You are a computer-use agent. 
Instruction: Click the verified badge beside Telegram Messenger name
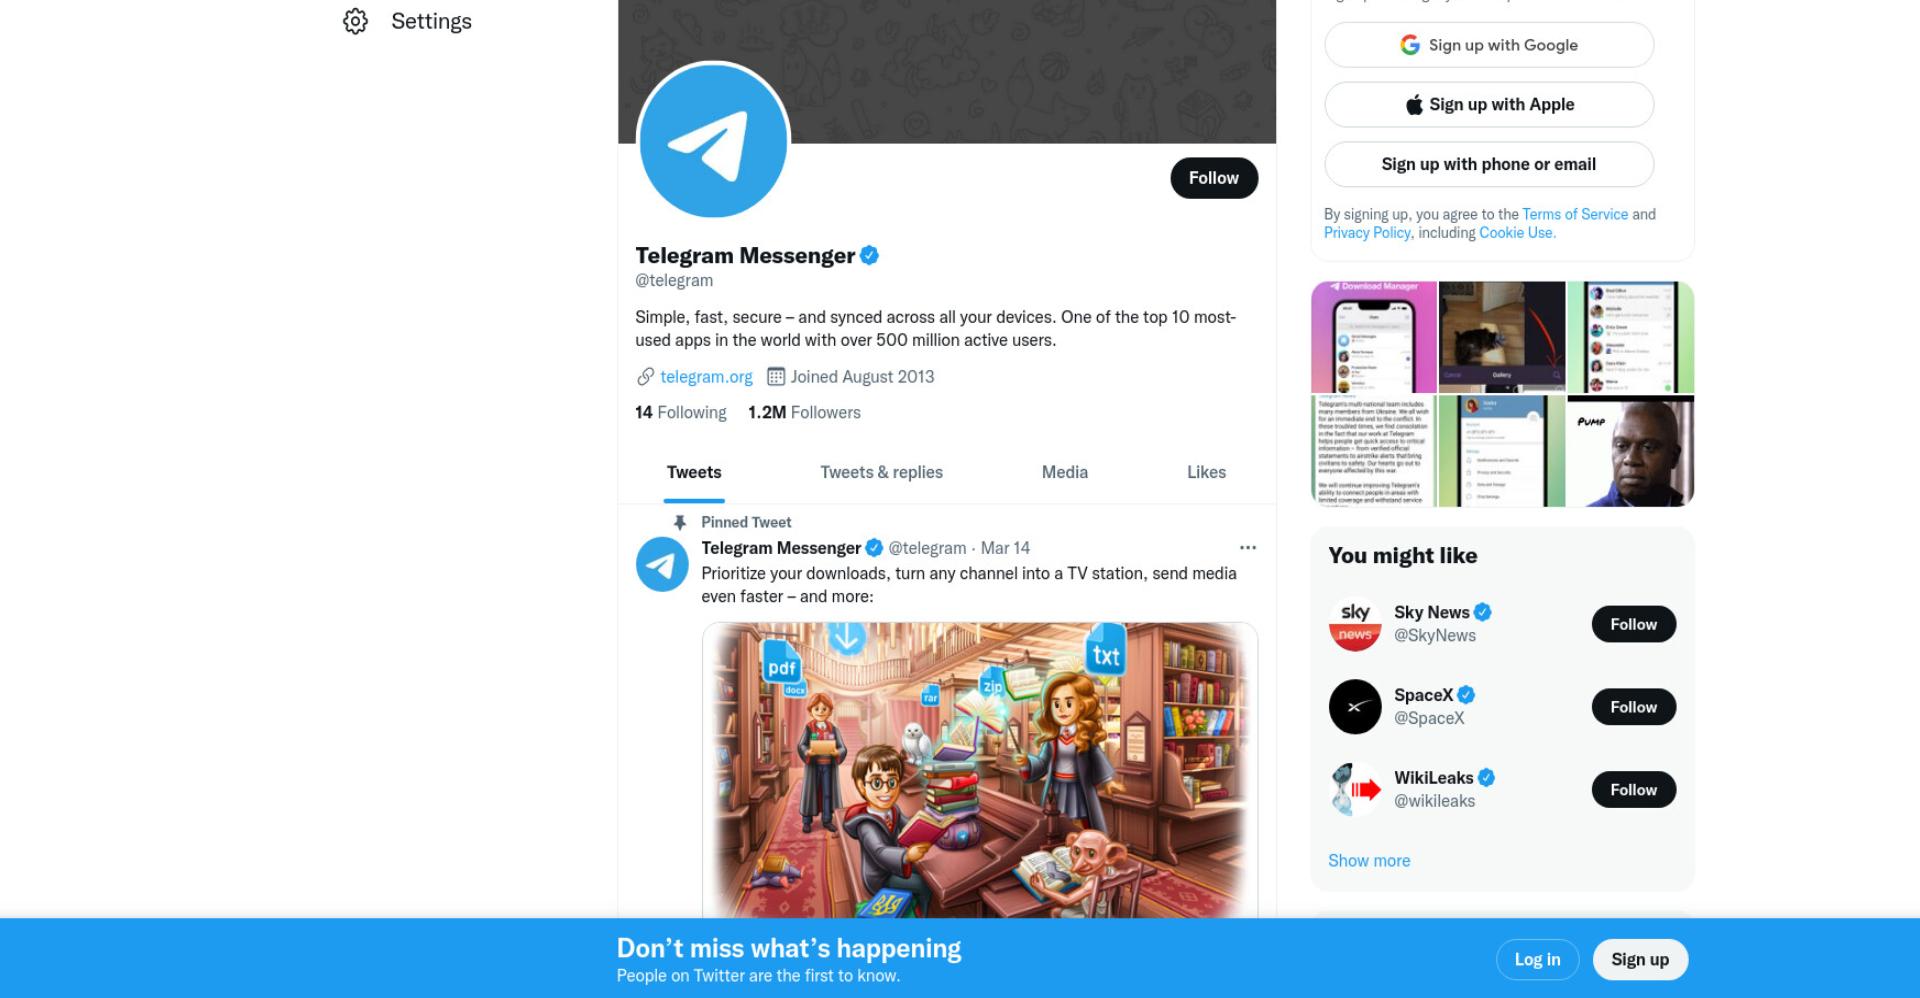click(869, 256)
